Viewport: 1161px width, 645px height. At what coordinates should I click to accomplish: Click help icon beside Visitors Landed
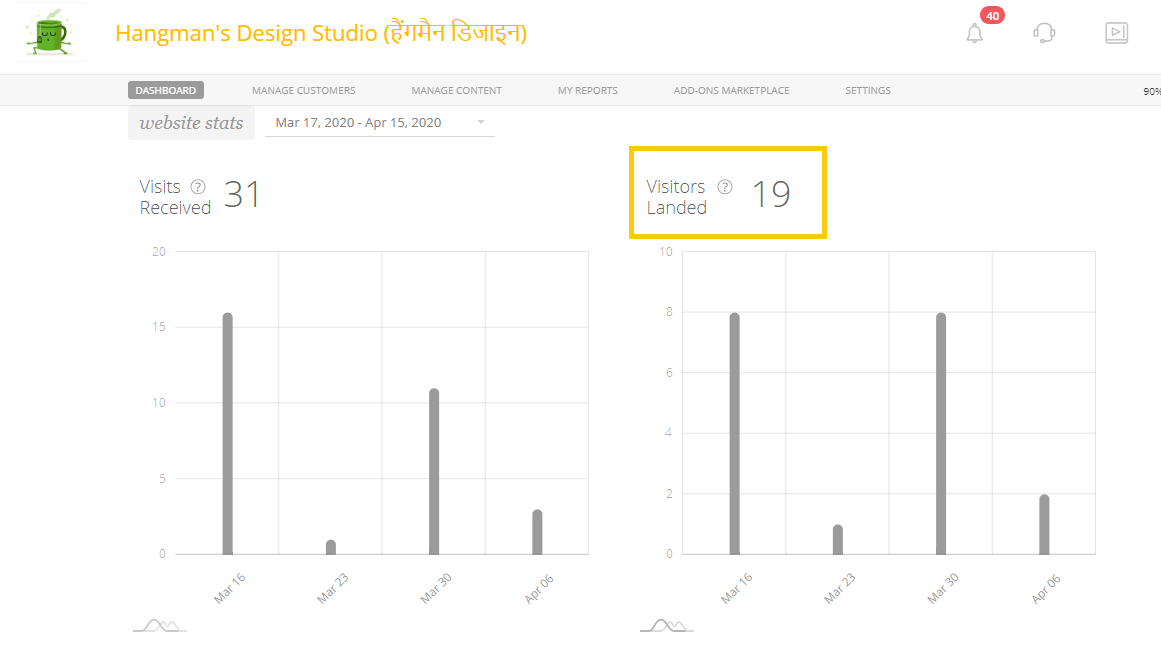[x=725, y=187]
